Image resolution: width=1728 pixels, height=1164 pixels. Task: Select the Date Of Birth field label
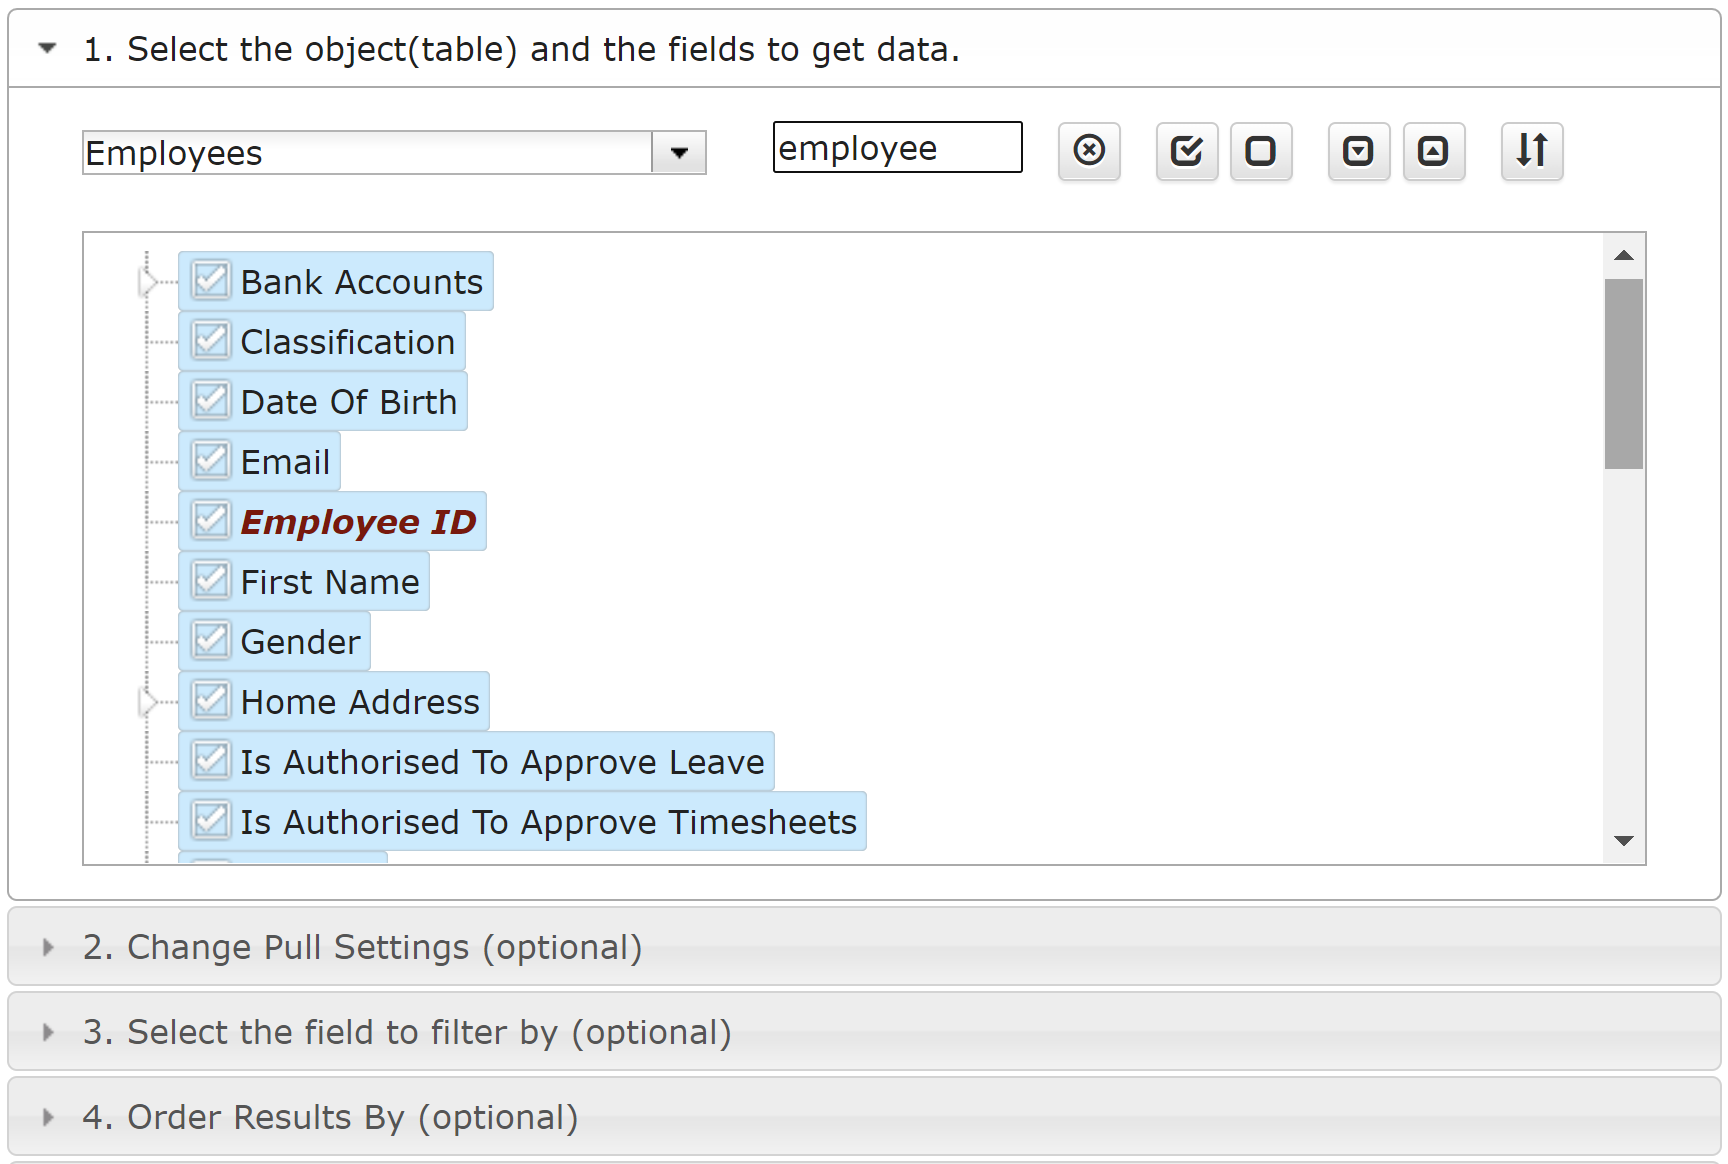pos(349,402)
